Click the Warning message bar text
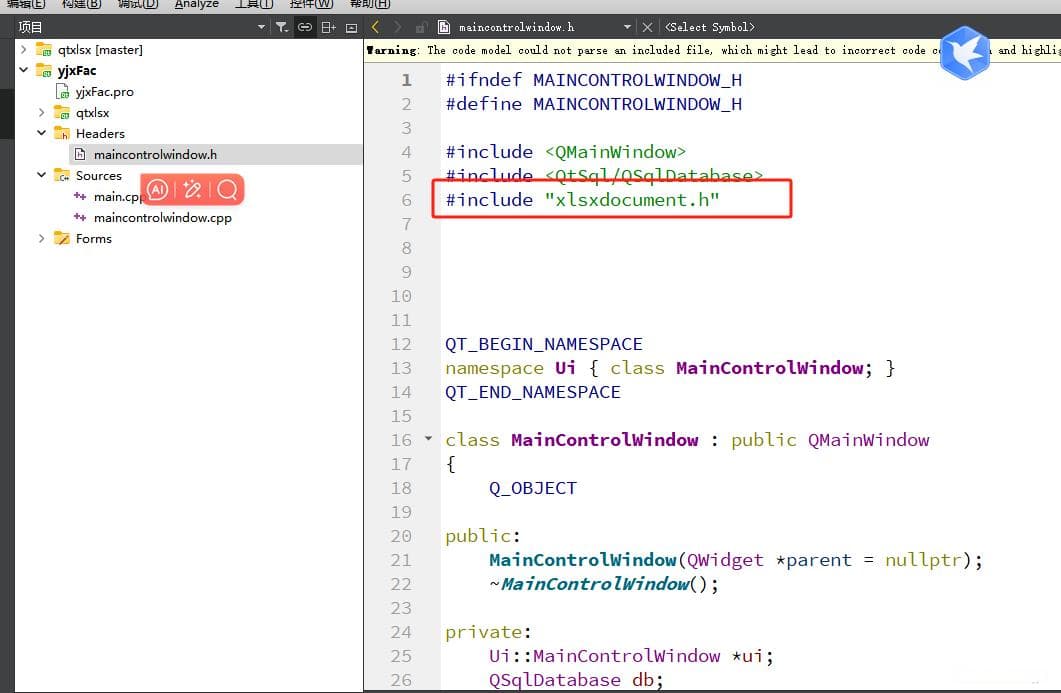Image resolution: width=1061 pixels, height=693 pixels. coord(712,50)
